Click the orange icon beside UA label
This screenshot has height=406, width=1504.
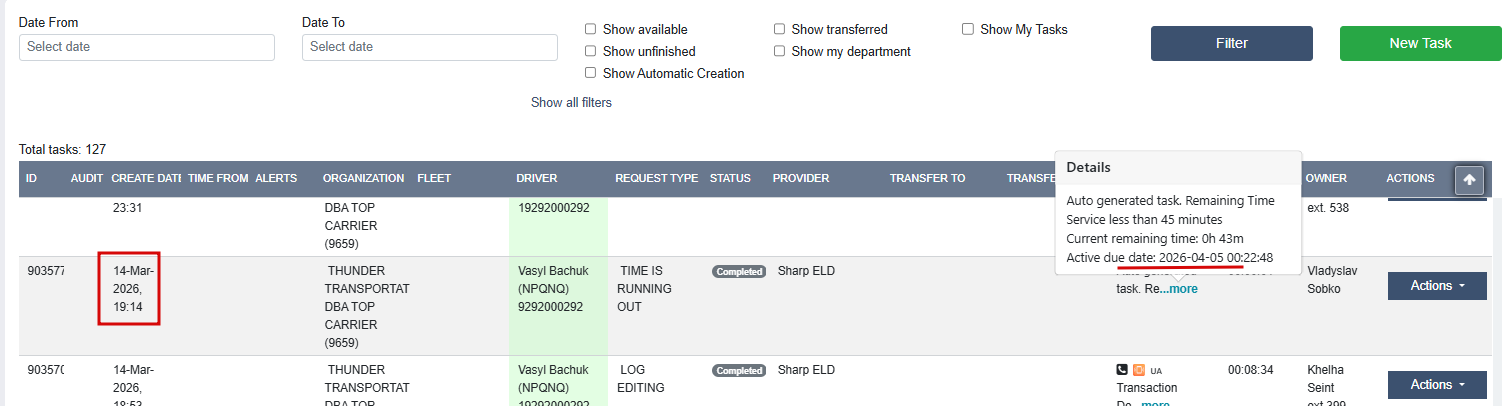click(1139, 370)
